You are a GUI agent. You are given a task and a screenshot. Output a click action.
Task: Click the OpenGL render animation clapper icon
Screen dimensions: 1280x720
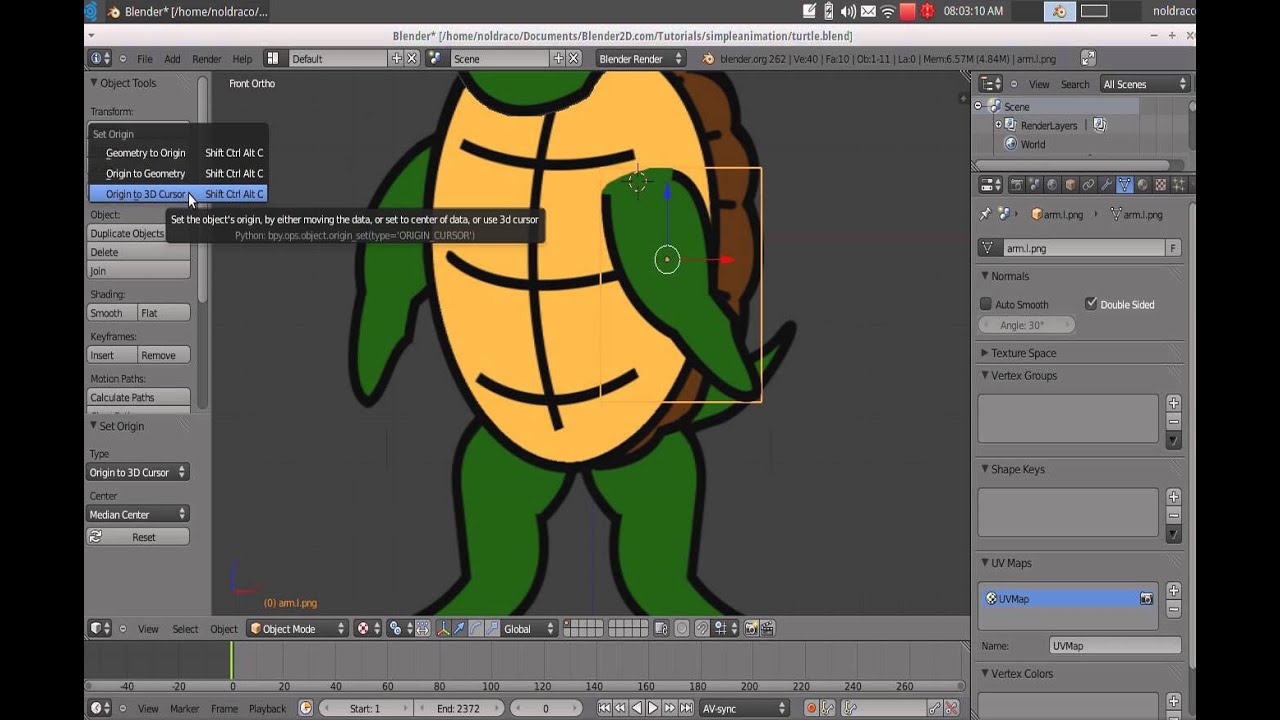768,629
